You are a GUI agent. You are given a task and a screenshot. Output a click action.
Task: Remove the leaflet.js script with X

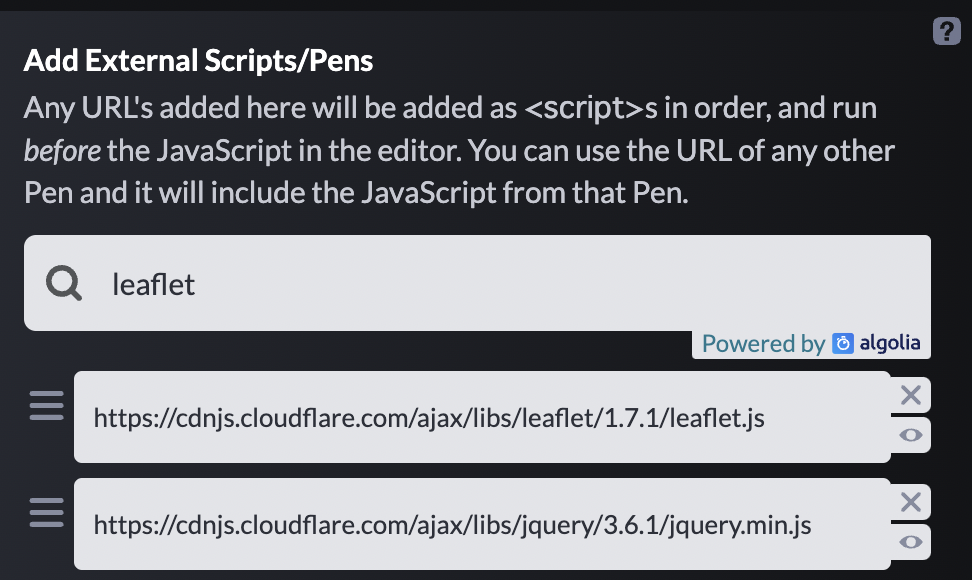[x=910, y=395]
